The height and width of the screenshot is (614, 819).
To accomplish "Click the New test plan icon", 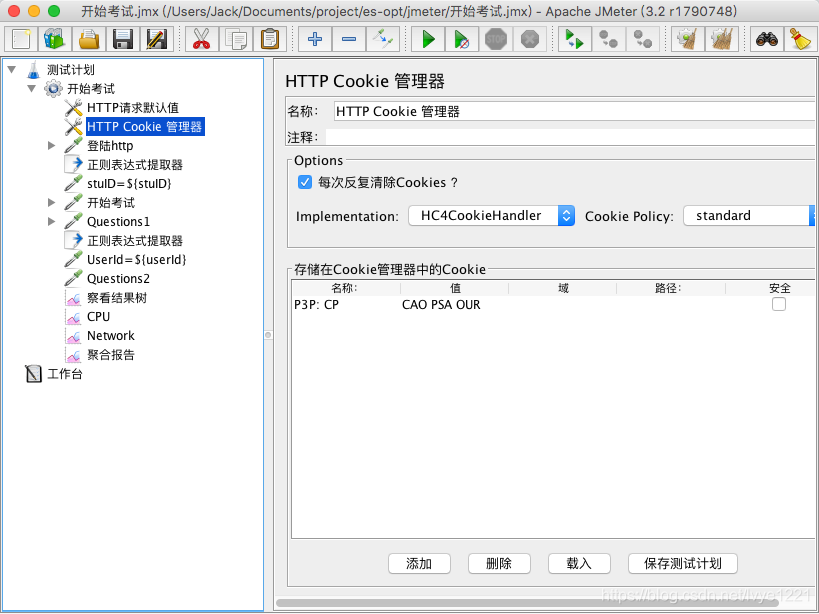I will pos(21,39).
